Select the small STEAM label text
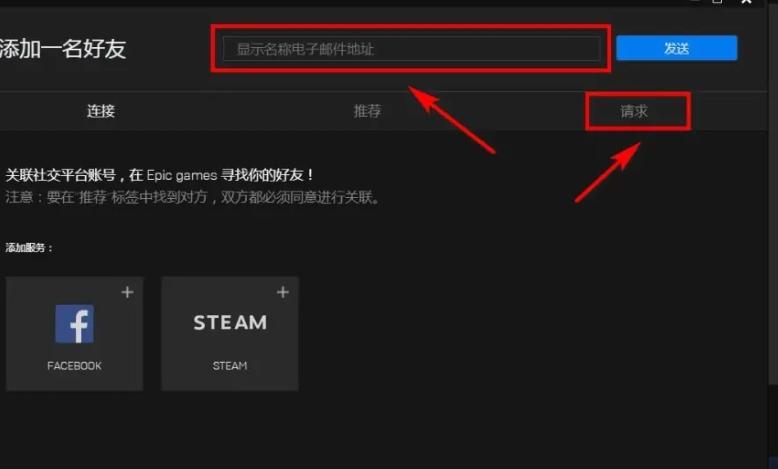The height and width of the screenshot is (469, 778). pyautogui.click(x=230, y=366)
